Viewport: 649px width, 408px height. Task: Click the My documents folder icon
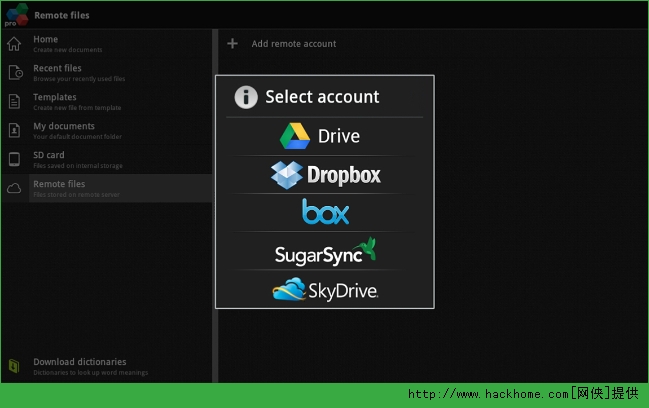coord(15,130)
